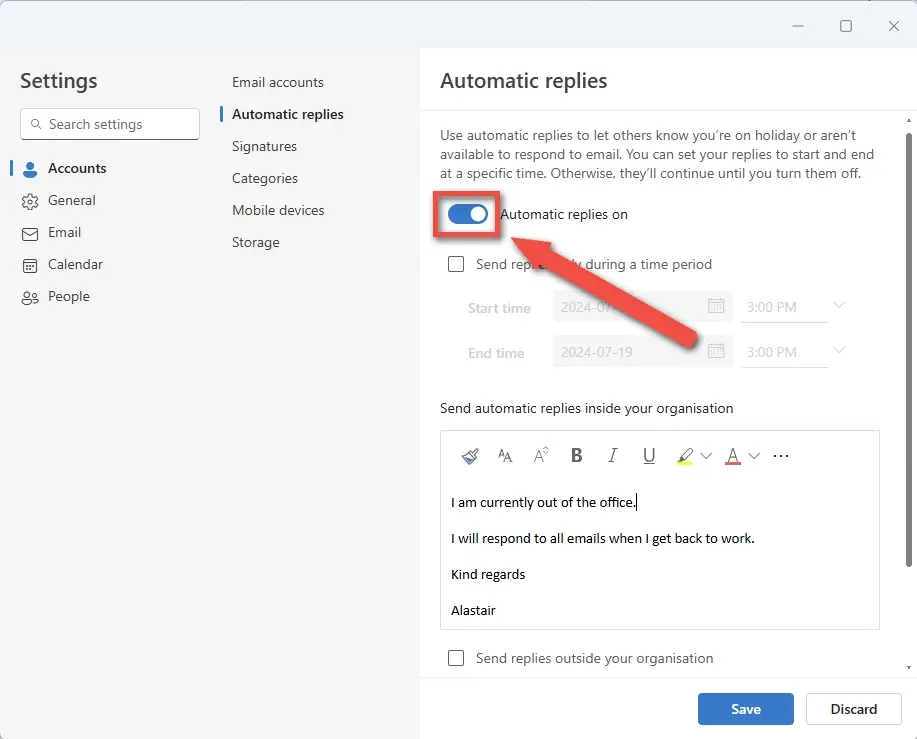Open the font size icon

tap(505, 456)
